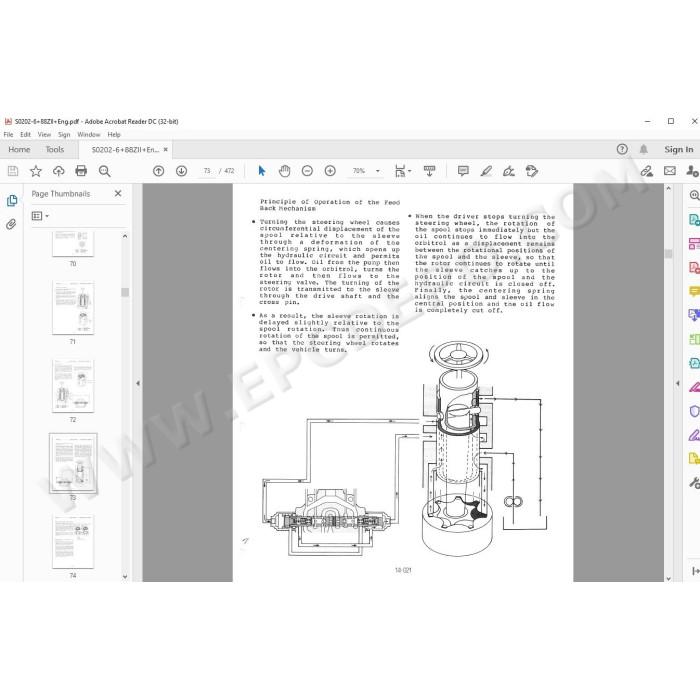Switch to the Home tab
Image resolution: width=700 pixels, height=700 pixels.
pos(19,150)
